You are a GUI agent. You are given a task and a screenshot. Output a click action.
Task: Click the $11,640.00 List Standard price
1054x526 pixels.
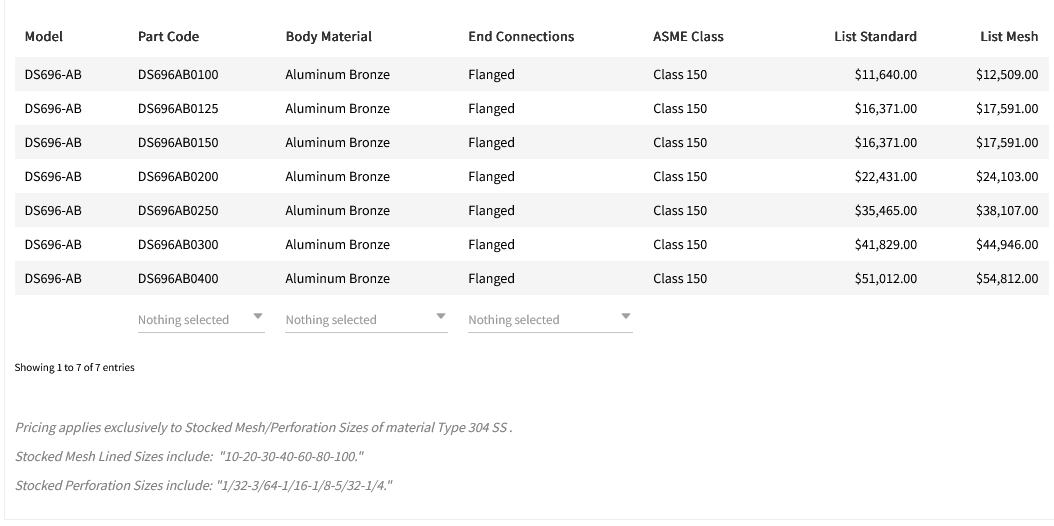tap(885, 75)
